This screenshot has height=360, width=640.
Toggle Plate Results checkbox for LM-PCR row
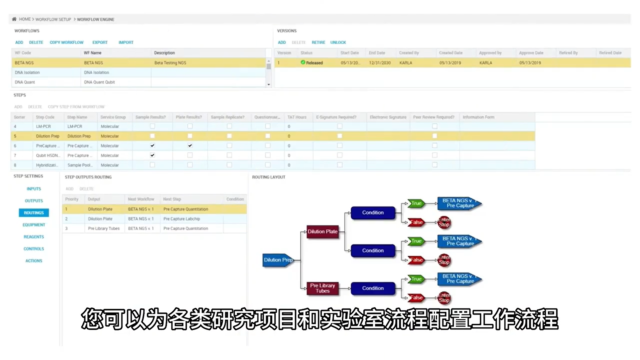coord(190,126)
